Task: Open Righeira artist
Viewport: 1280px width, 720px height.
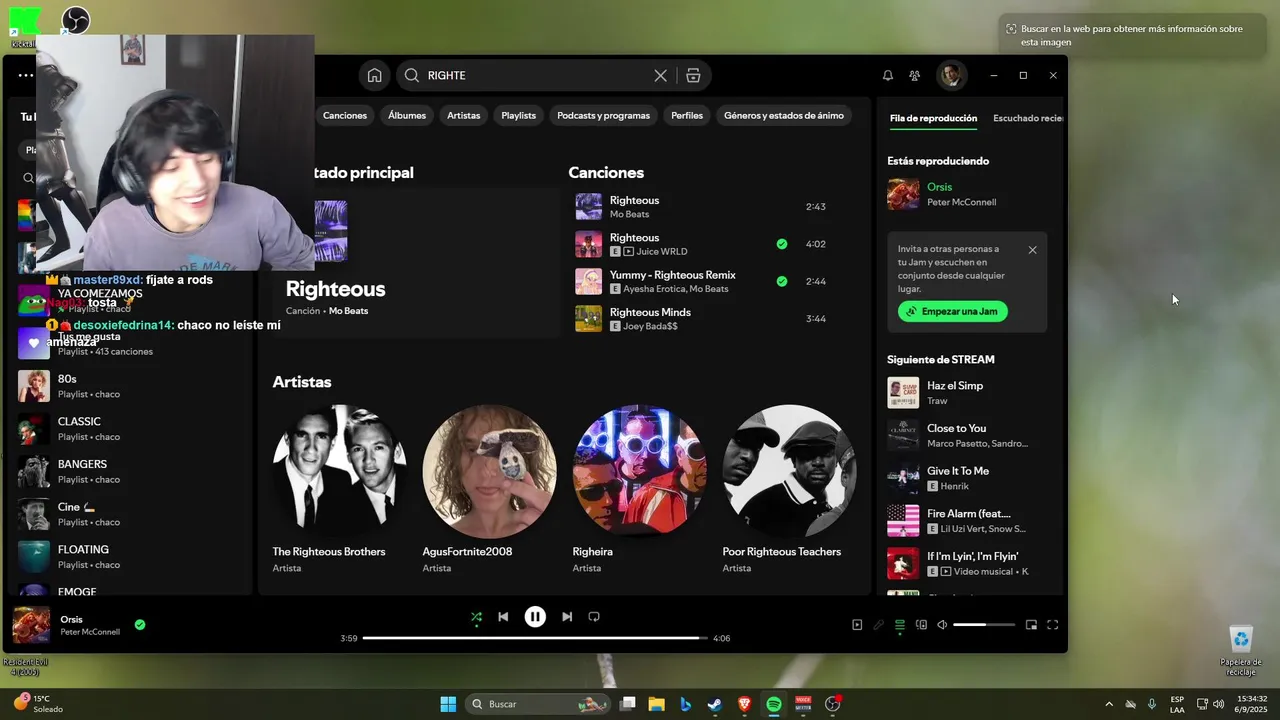Action: point(639,489)
